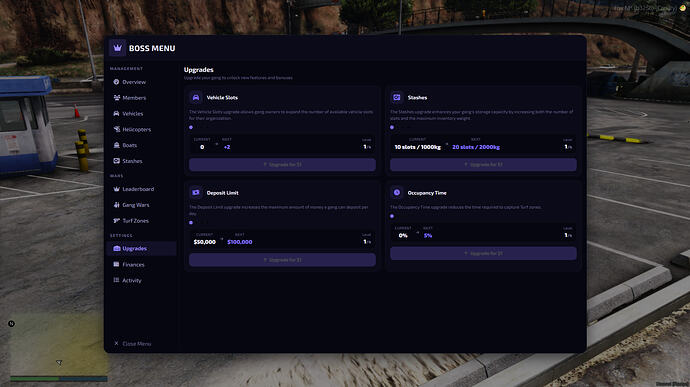Screen dimensions: 690x387
Task: Click the Upgrades sidebar icon
Action: click(116, 249)
